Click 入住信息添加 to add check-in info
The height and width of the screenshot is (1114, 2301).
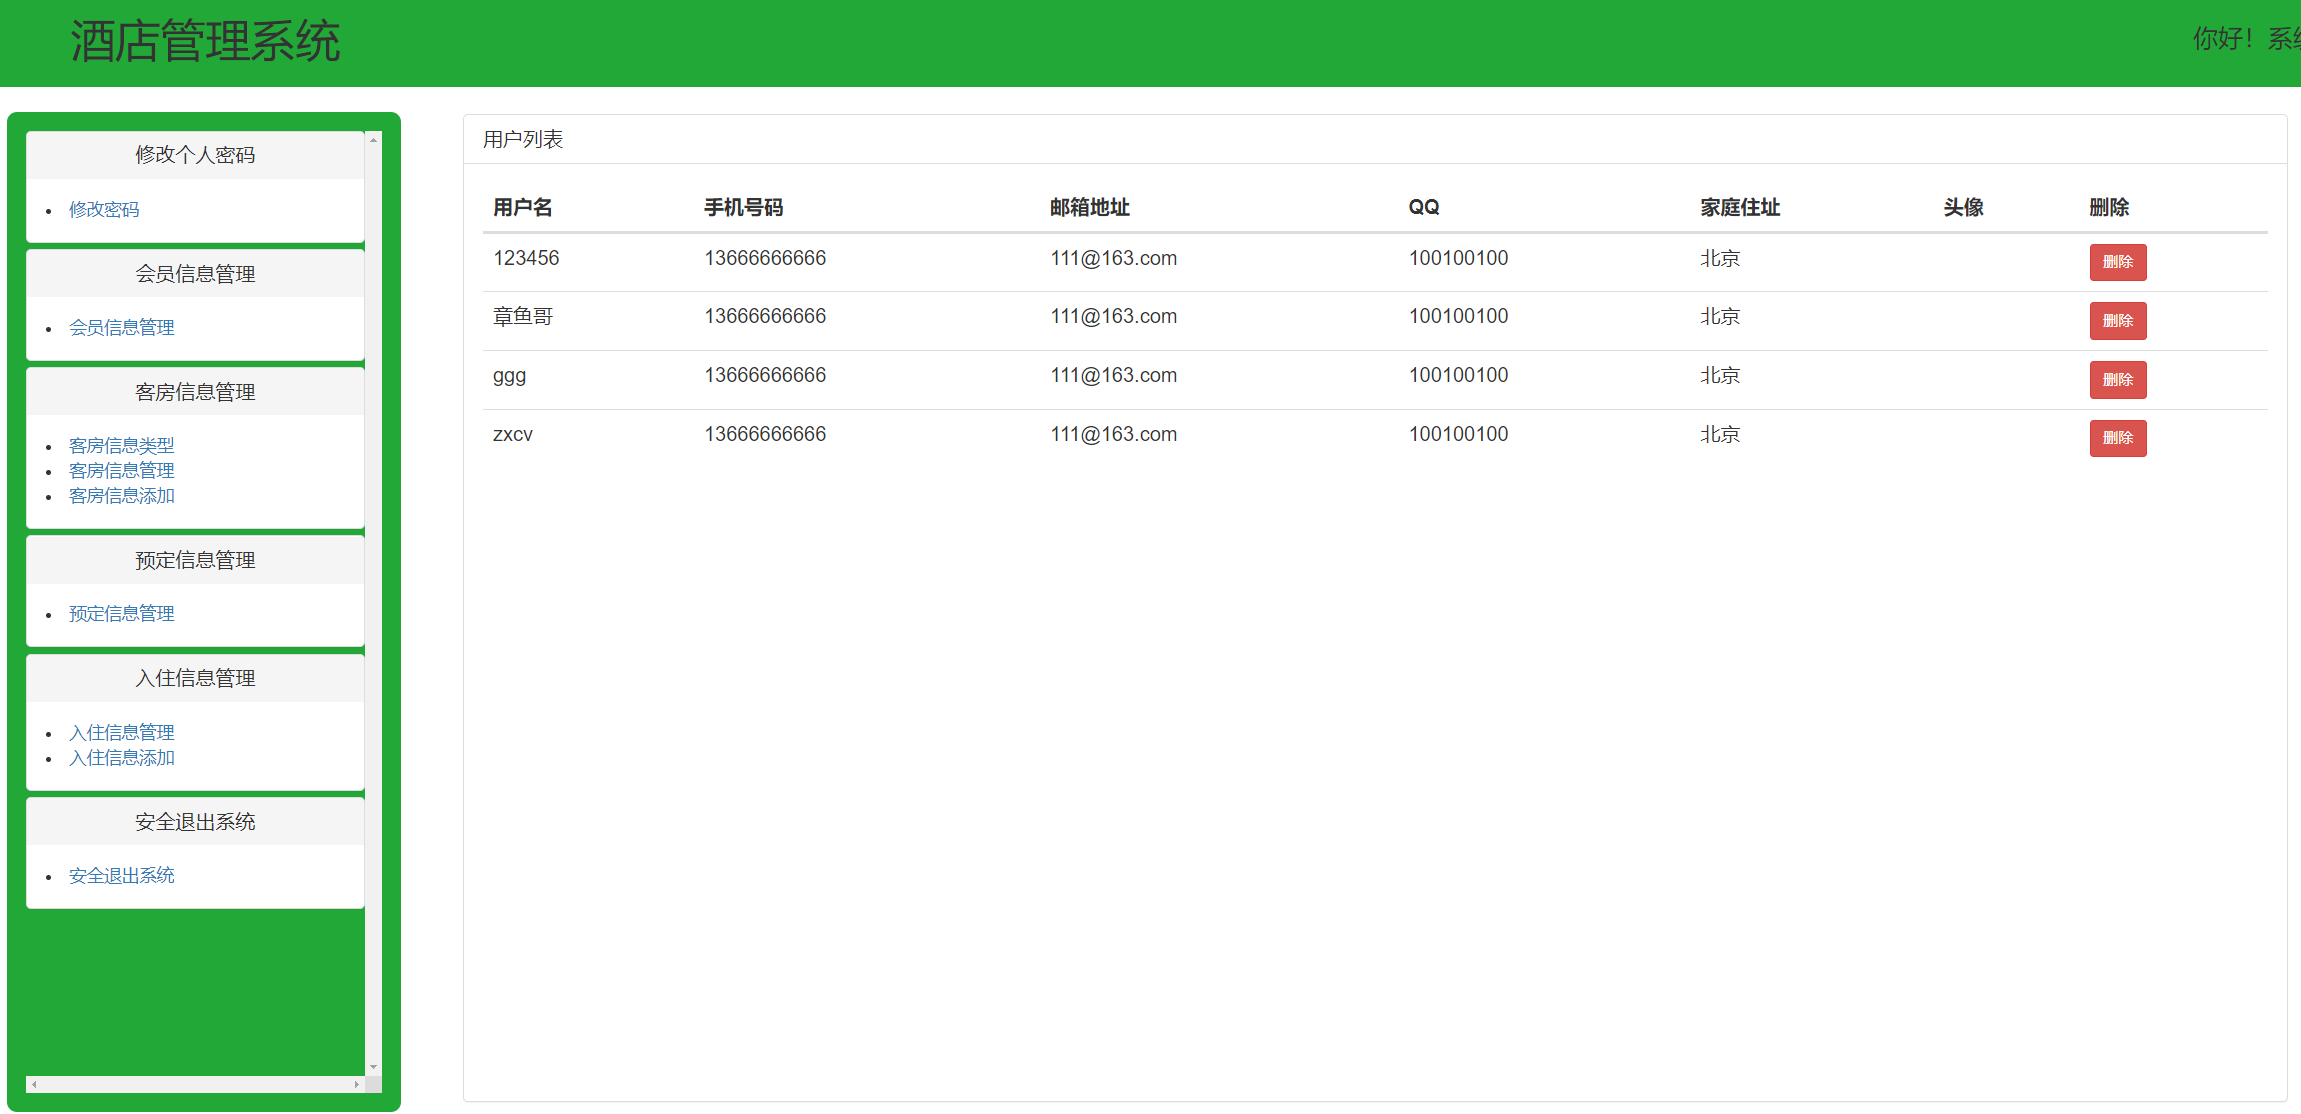click(x=121, y=758)
